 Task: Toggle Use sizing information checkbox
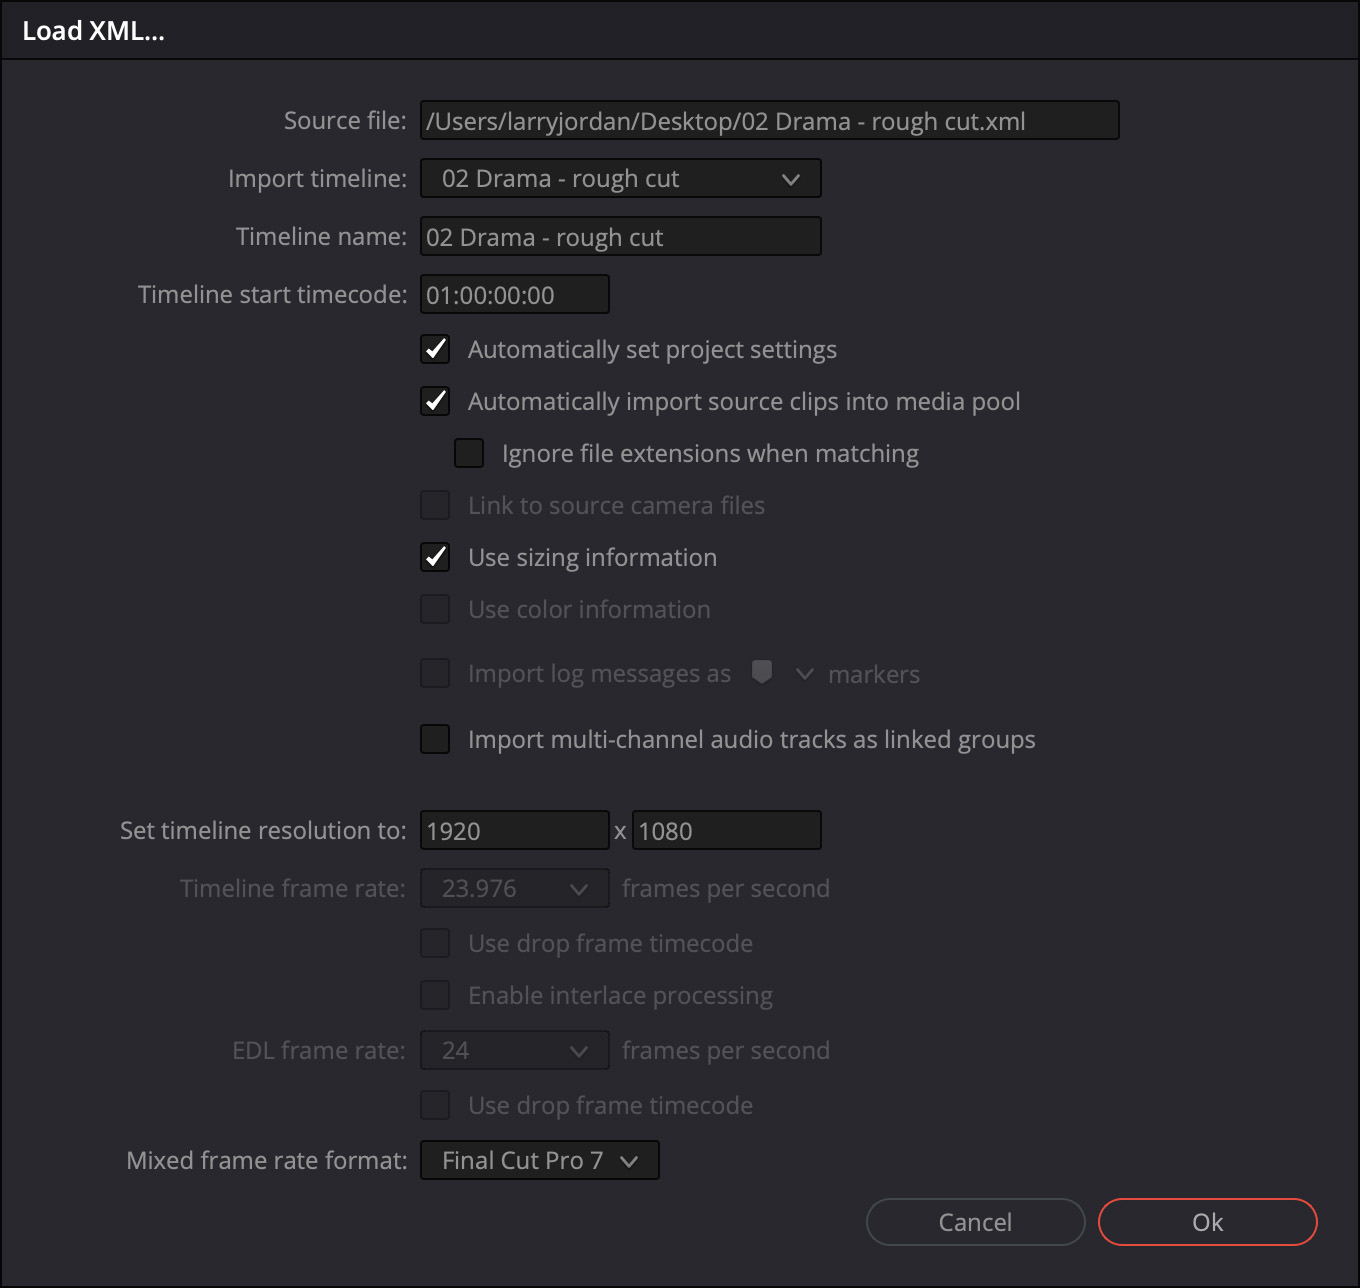point(435,557)
